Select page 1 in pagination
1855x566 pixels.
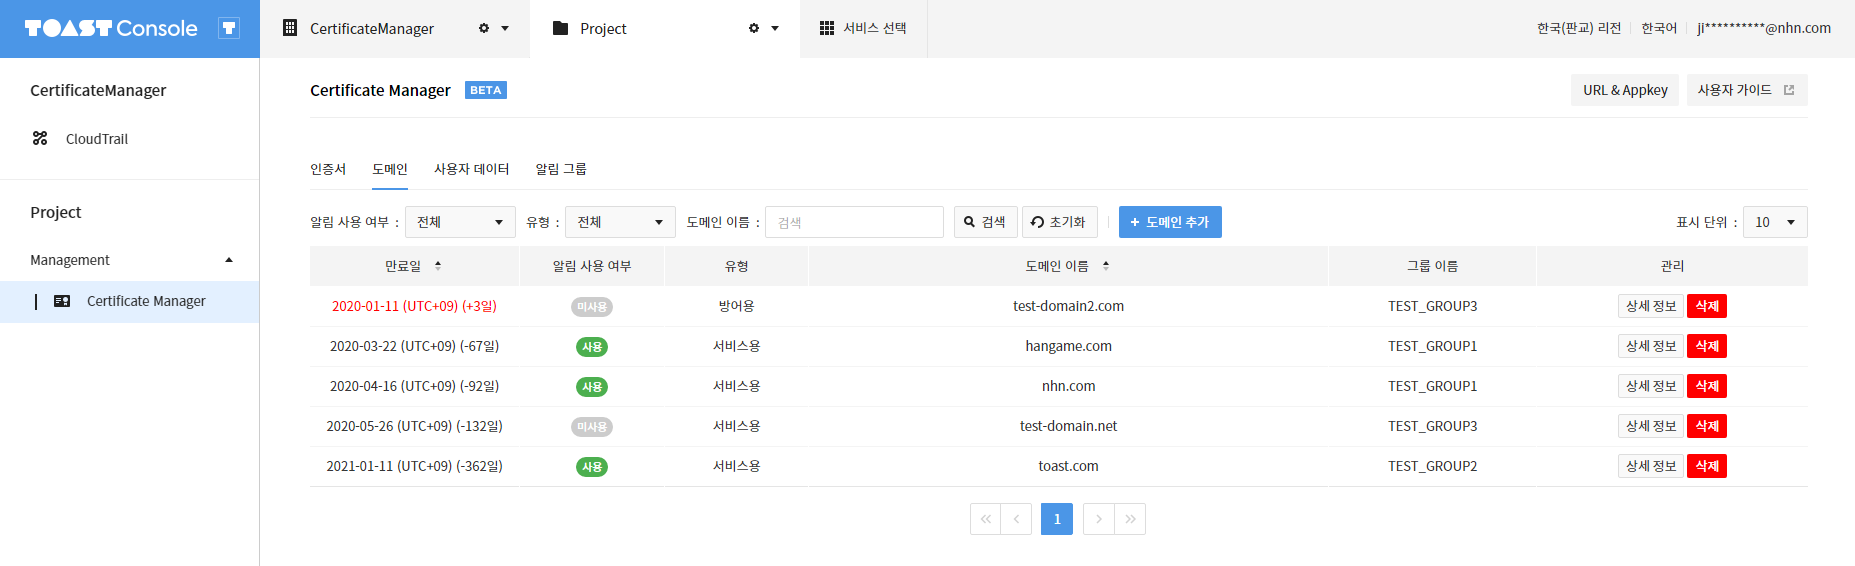(1057, 519)
